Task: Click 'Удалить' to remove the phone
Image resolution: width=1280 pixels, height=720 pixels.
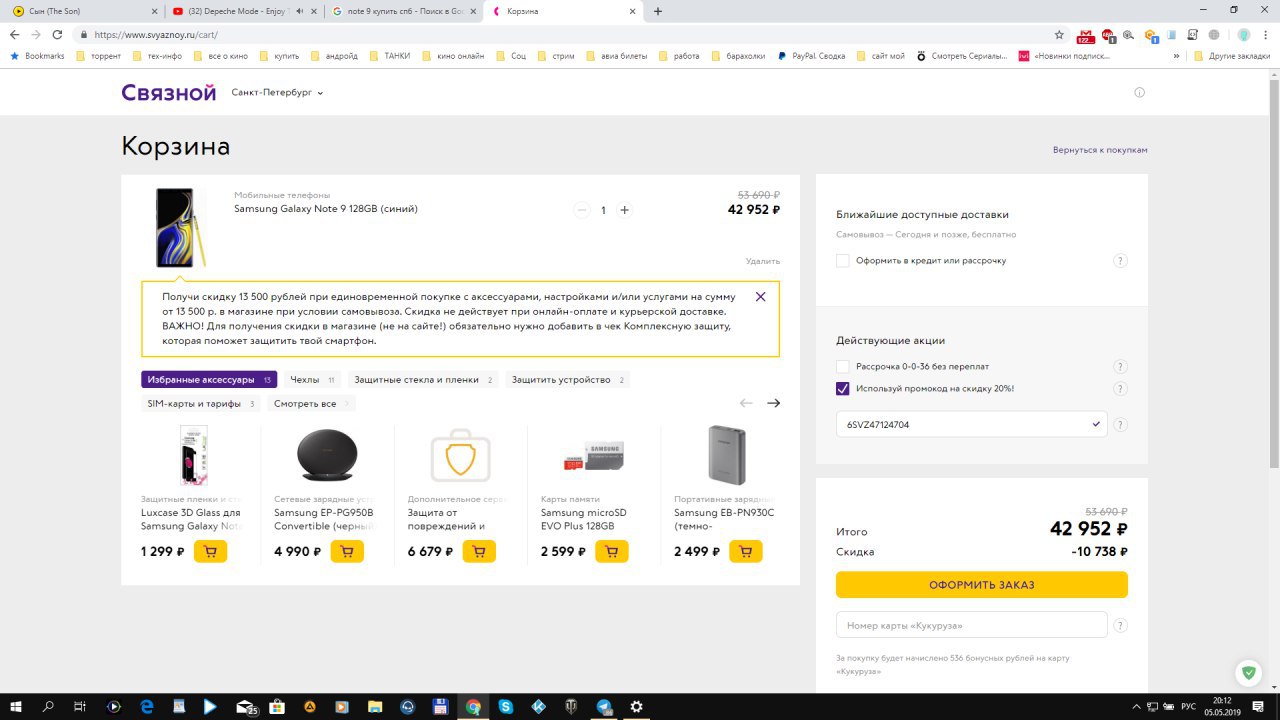Action: (763, 261)
